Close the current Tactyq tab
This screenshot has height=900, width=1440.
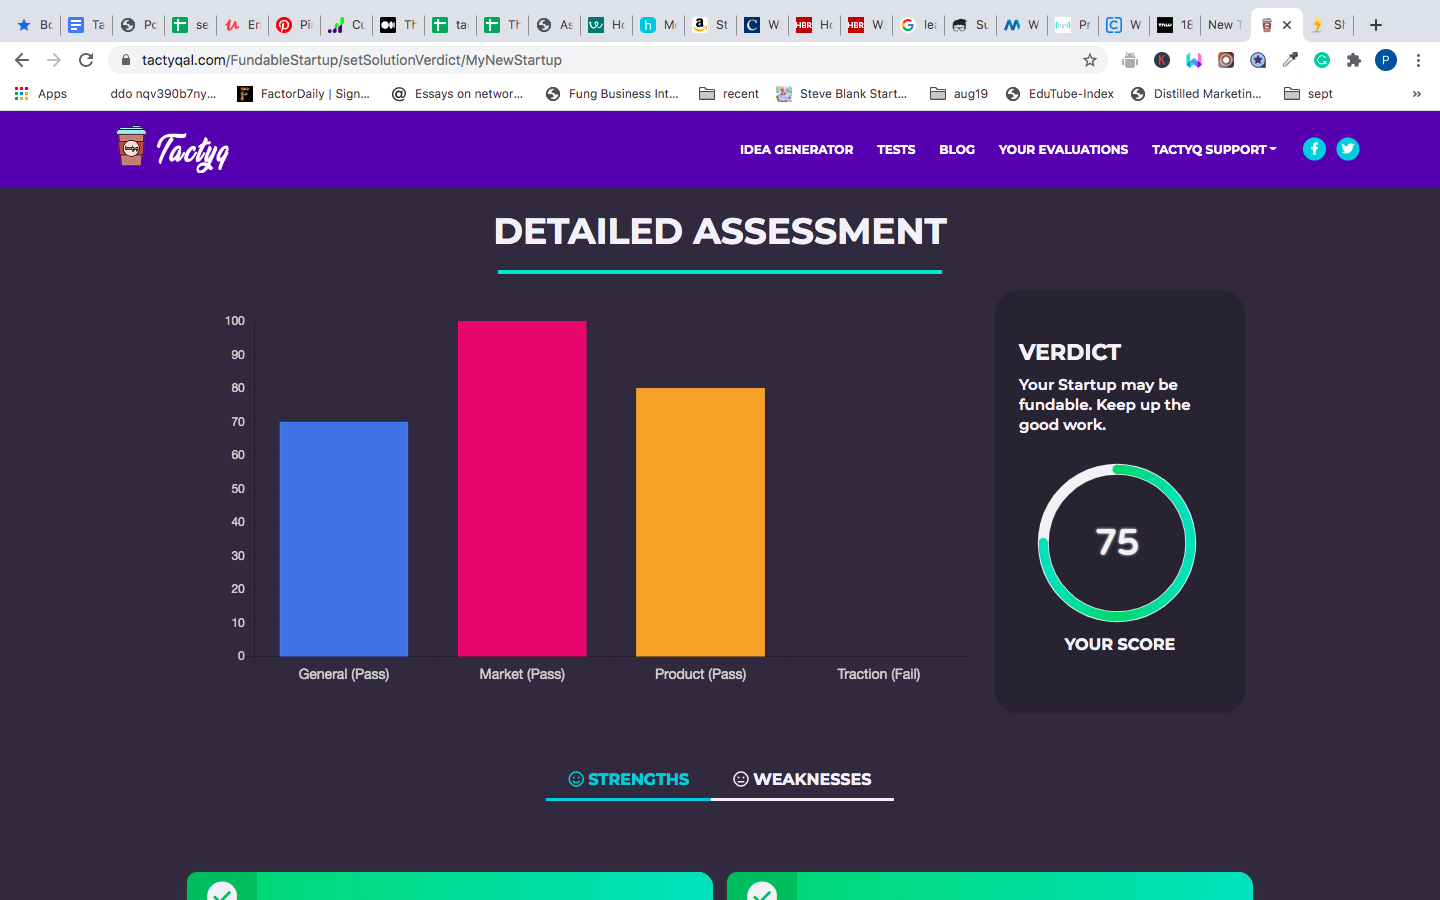coord(1287,25)
